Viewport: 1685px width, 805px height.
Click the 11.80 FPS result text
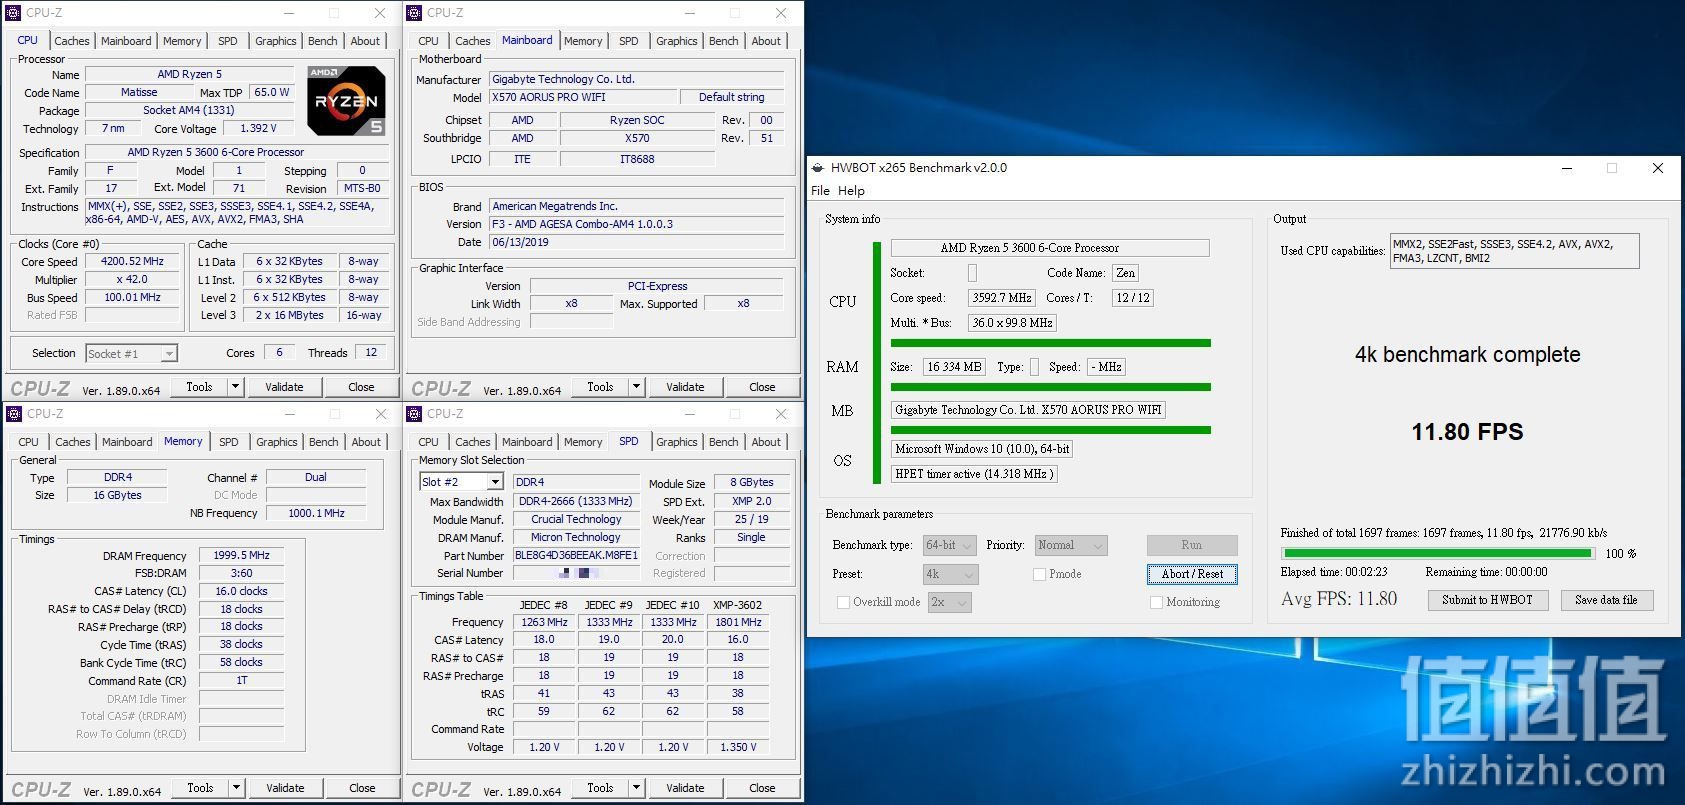tap(1467, 432)
